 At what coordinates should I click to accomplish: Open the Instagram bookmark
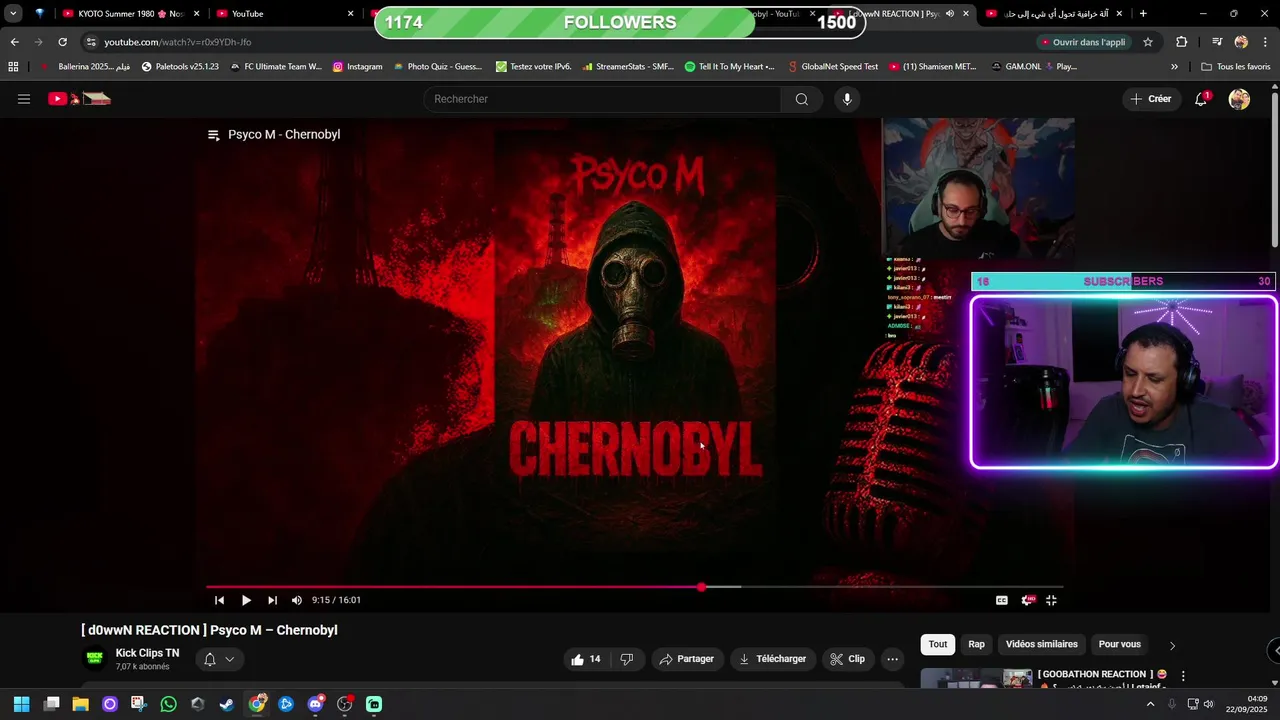point(358,67)
